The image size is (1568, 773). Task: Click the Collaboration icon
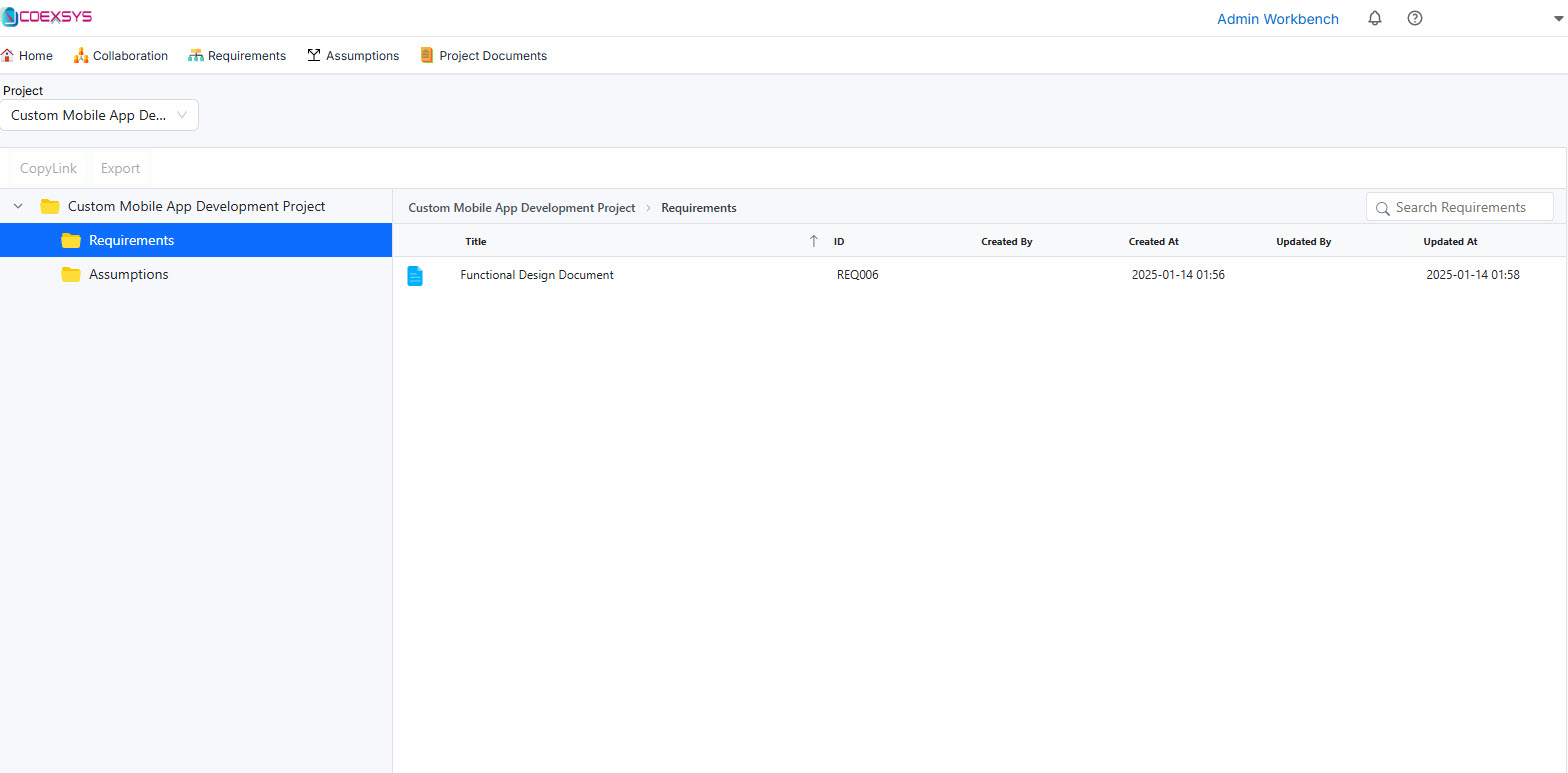(81, 55)
